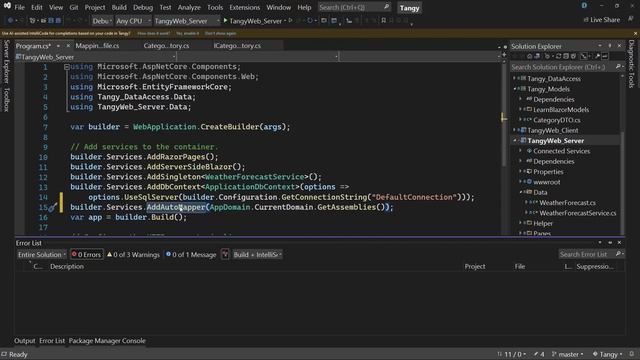This screenshot has height=360, width=640.
Task: Toggle the 0 of 1 Message filter
Action: click(191, 255)
